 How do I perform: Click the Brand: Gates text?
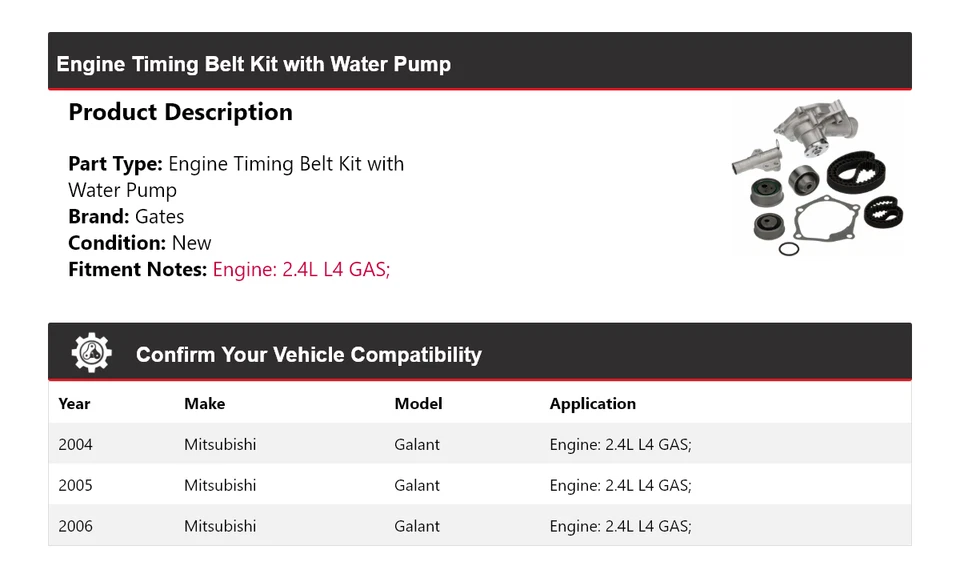(x=126, y=217)
